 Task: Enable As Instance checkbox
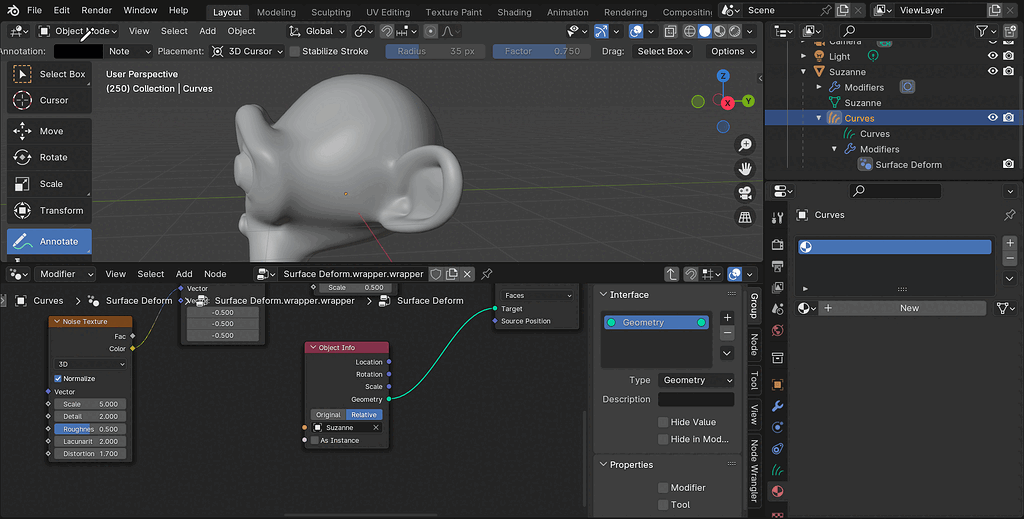(x=315, y=441)
